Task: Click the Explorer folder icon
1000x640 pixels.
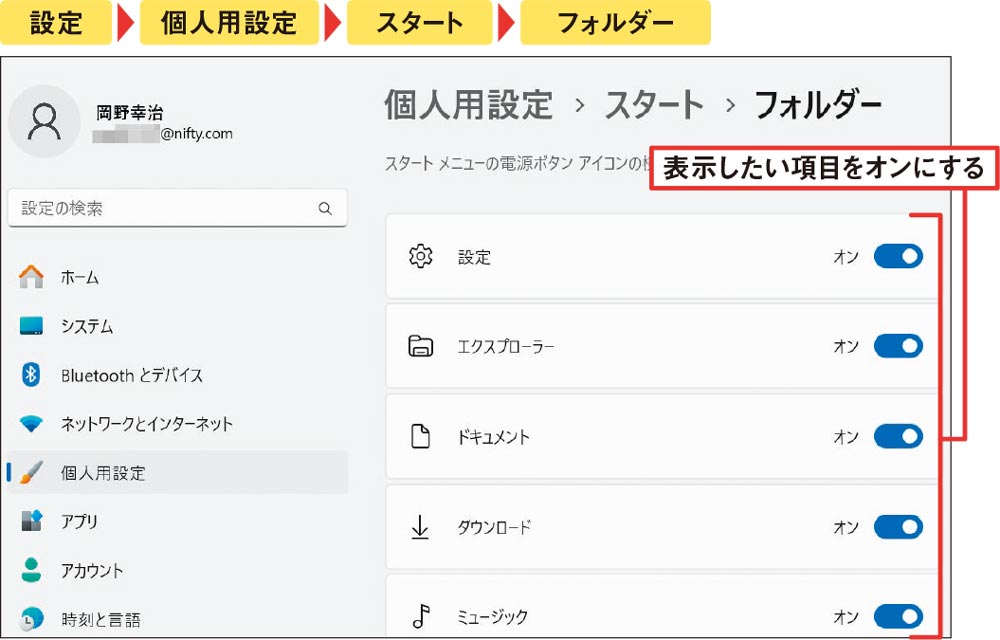Action: point(420,346)
